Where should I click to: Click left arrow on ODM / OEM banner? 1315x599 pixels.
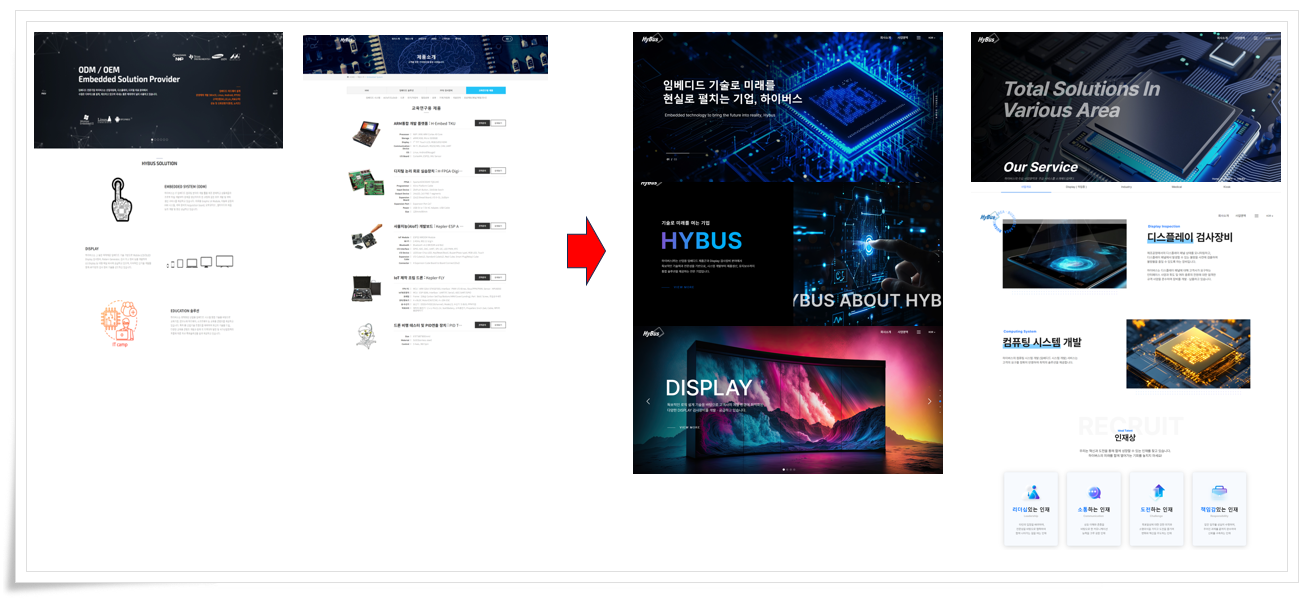(44, 93)
